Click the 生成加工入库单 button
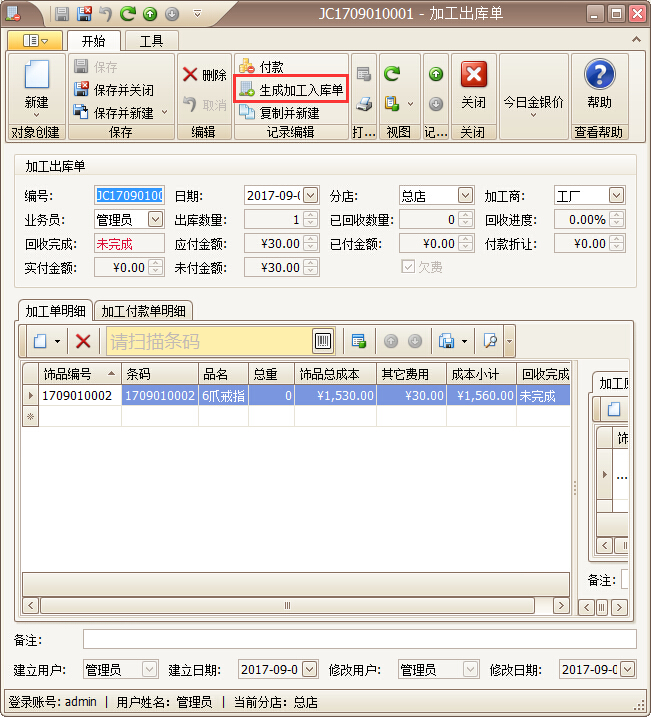The height and width of the screenshot is (717, 651). (291, 90)
